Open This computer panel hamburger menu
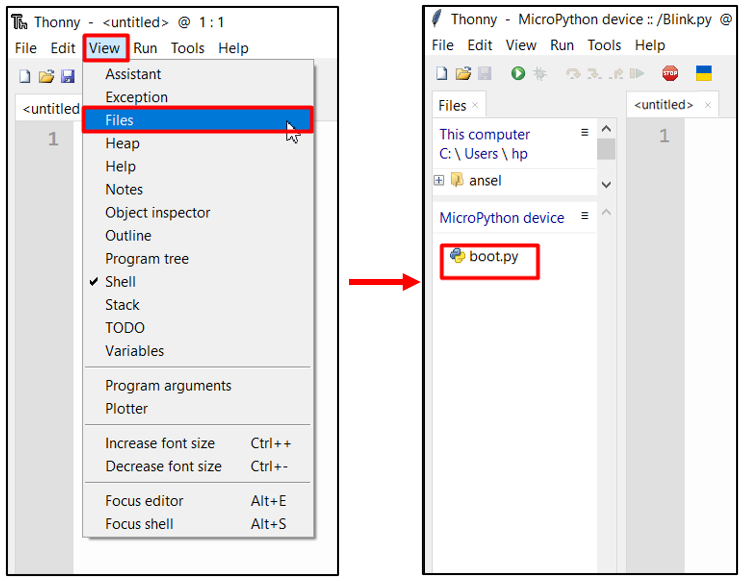 [584, 133]
